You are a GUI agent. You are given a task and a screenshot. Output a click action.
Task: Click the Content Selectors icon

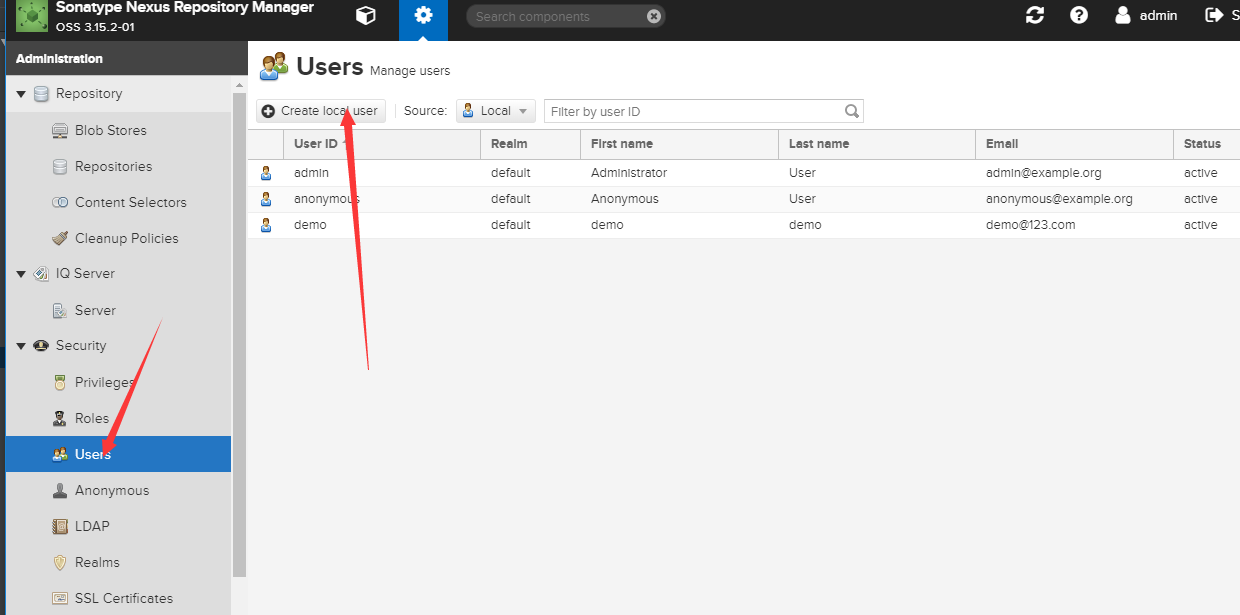(60, 203)
